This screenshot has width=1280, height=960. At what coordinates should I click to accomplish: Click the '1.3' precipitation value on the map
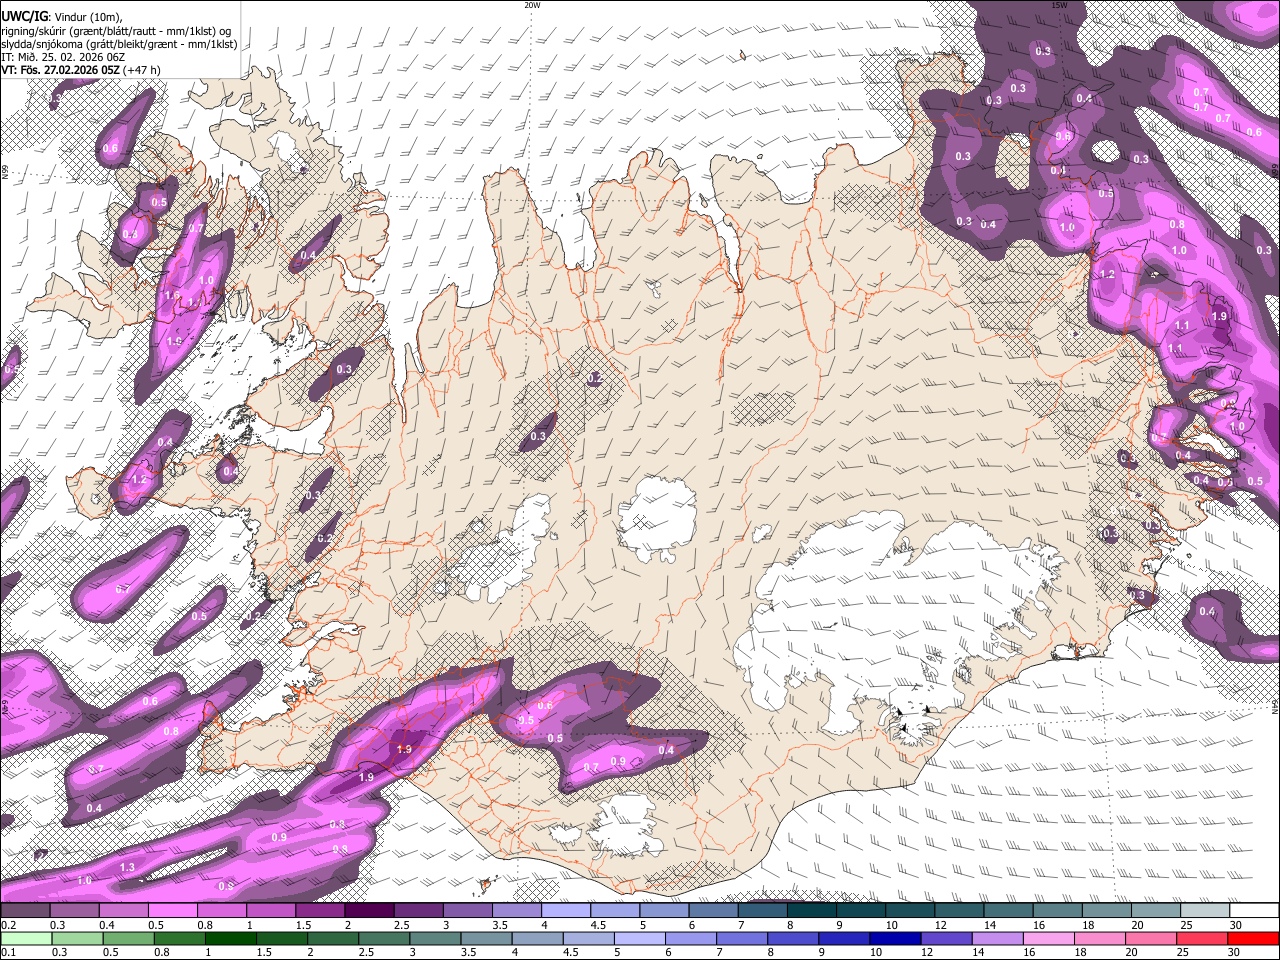tap(127, 867)
